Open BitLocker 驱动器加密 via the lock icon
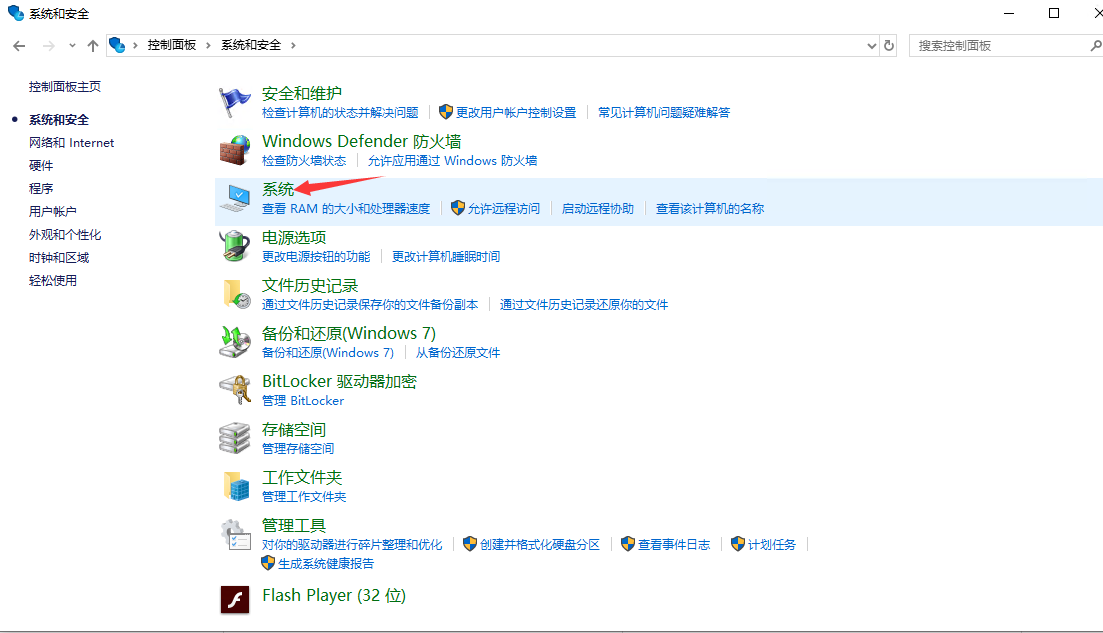The image size is (1103, 633). tap(234, 388)
